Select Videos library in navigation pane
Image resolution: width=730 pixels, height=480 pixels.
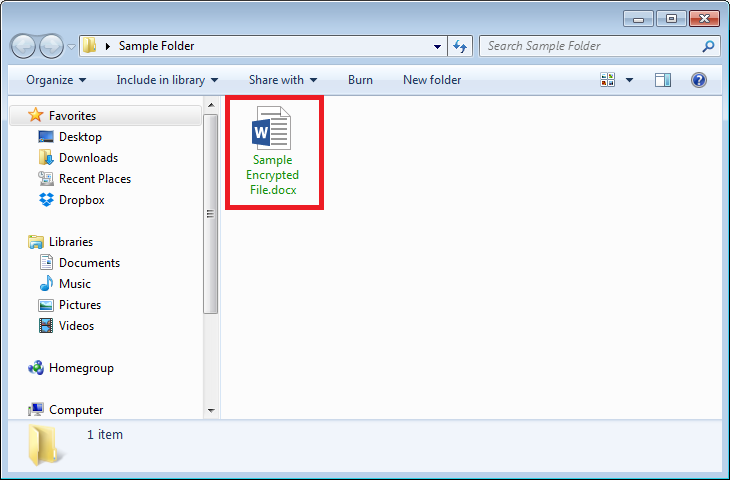(x=76, y=326)
